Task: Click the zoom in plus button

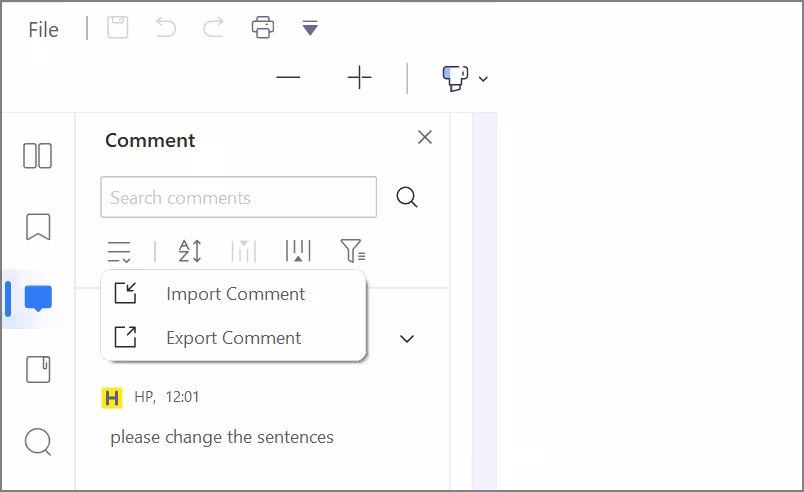Action: (x=359, y=78)
